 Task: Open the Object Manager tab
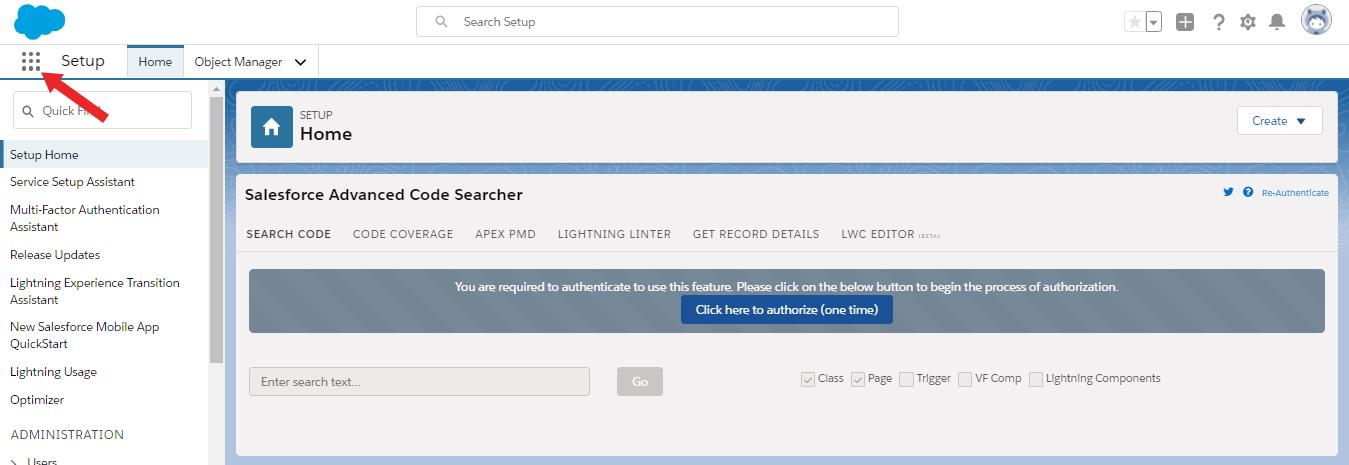click(238, 62)
